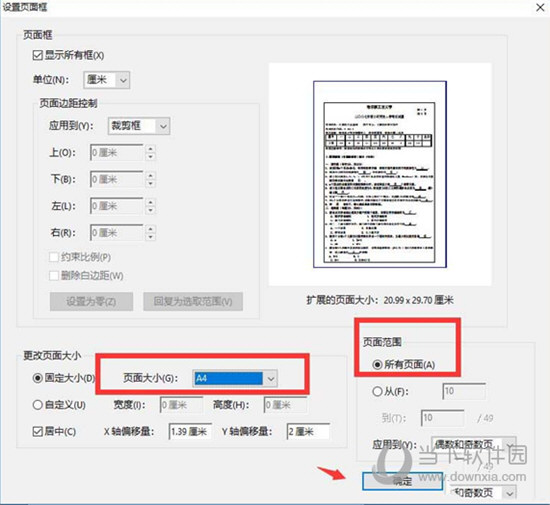Open the 偶数和奇数页 dropdown

pos(473,445)
